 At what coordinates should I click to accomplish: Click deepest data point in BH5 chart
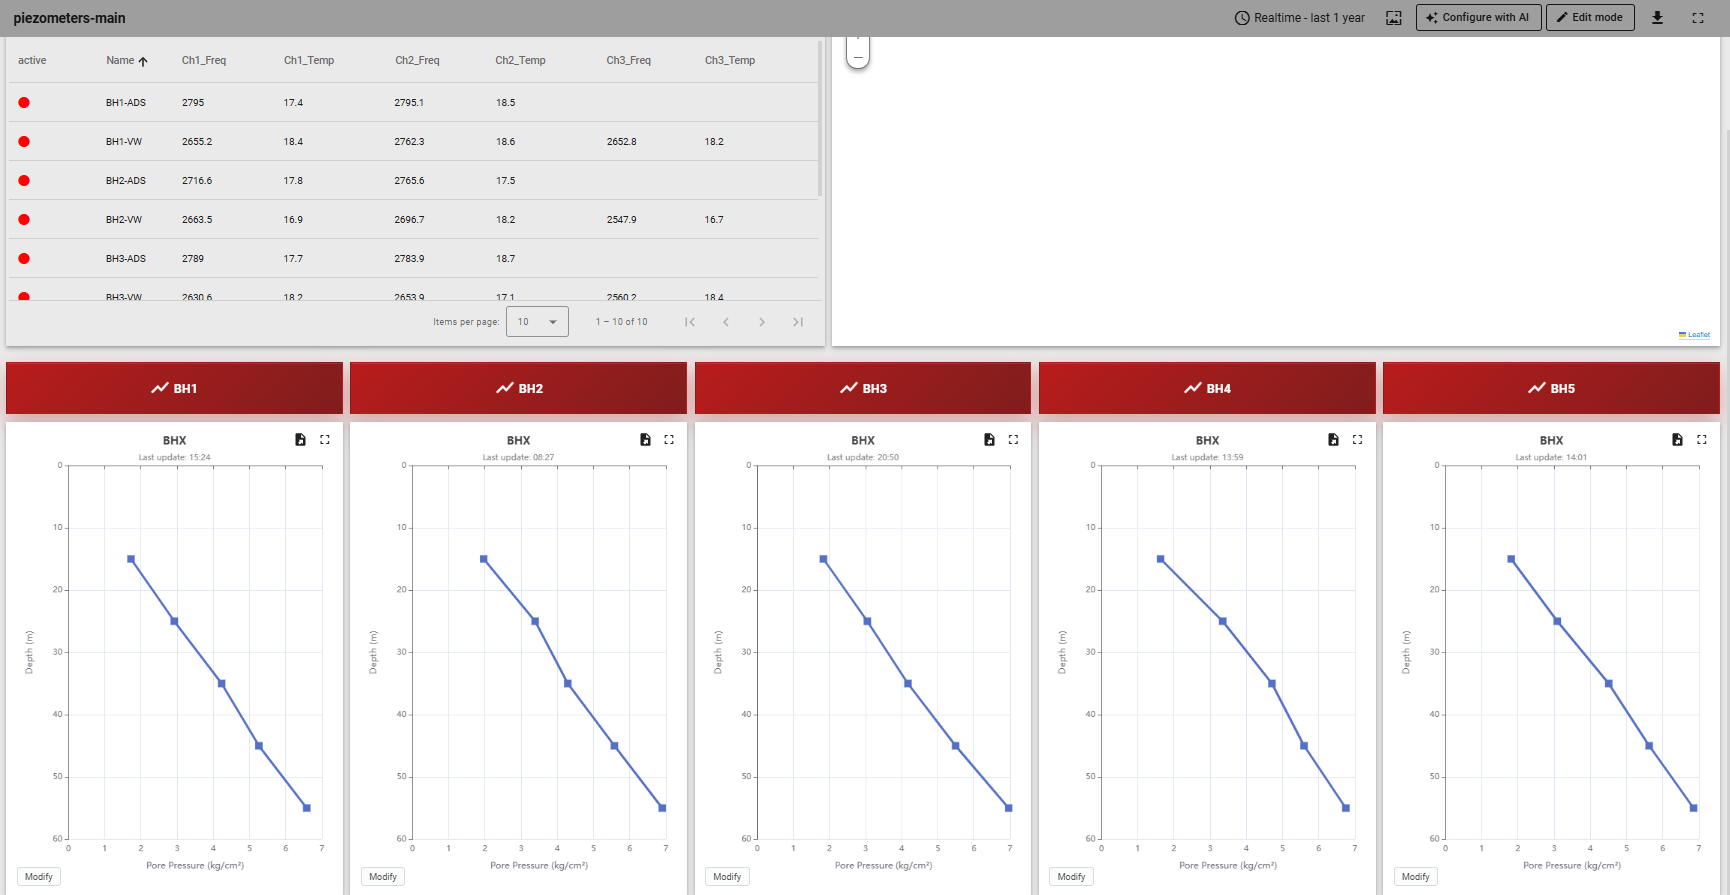click(x=1693, y=808)
